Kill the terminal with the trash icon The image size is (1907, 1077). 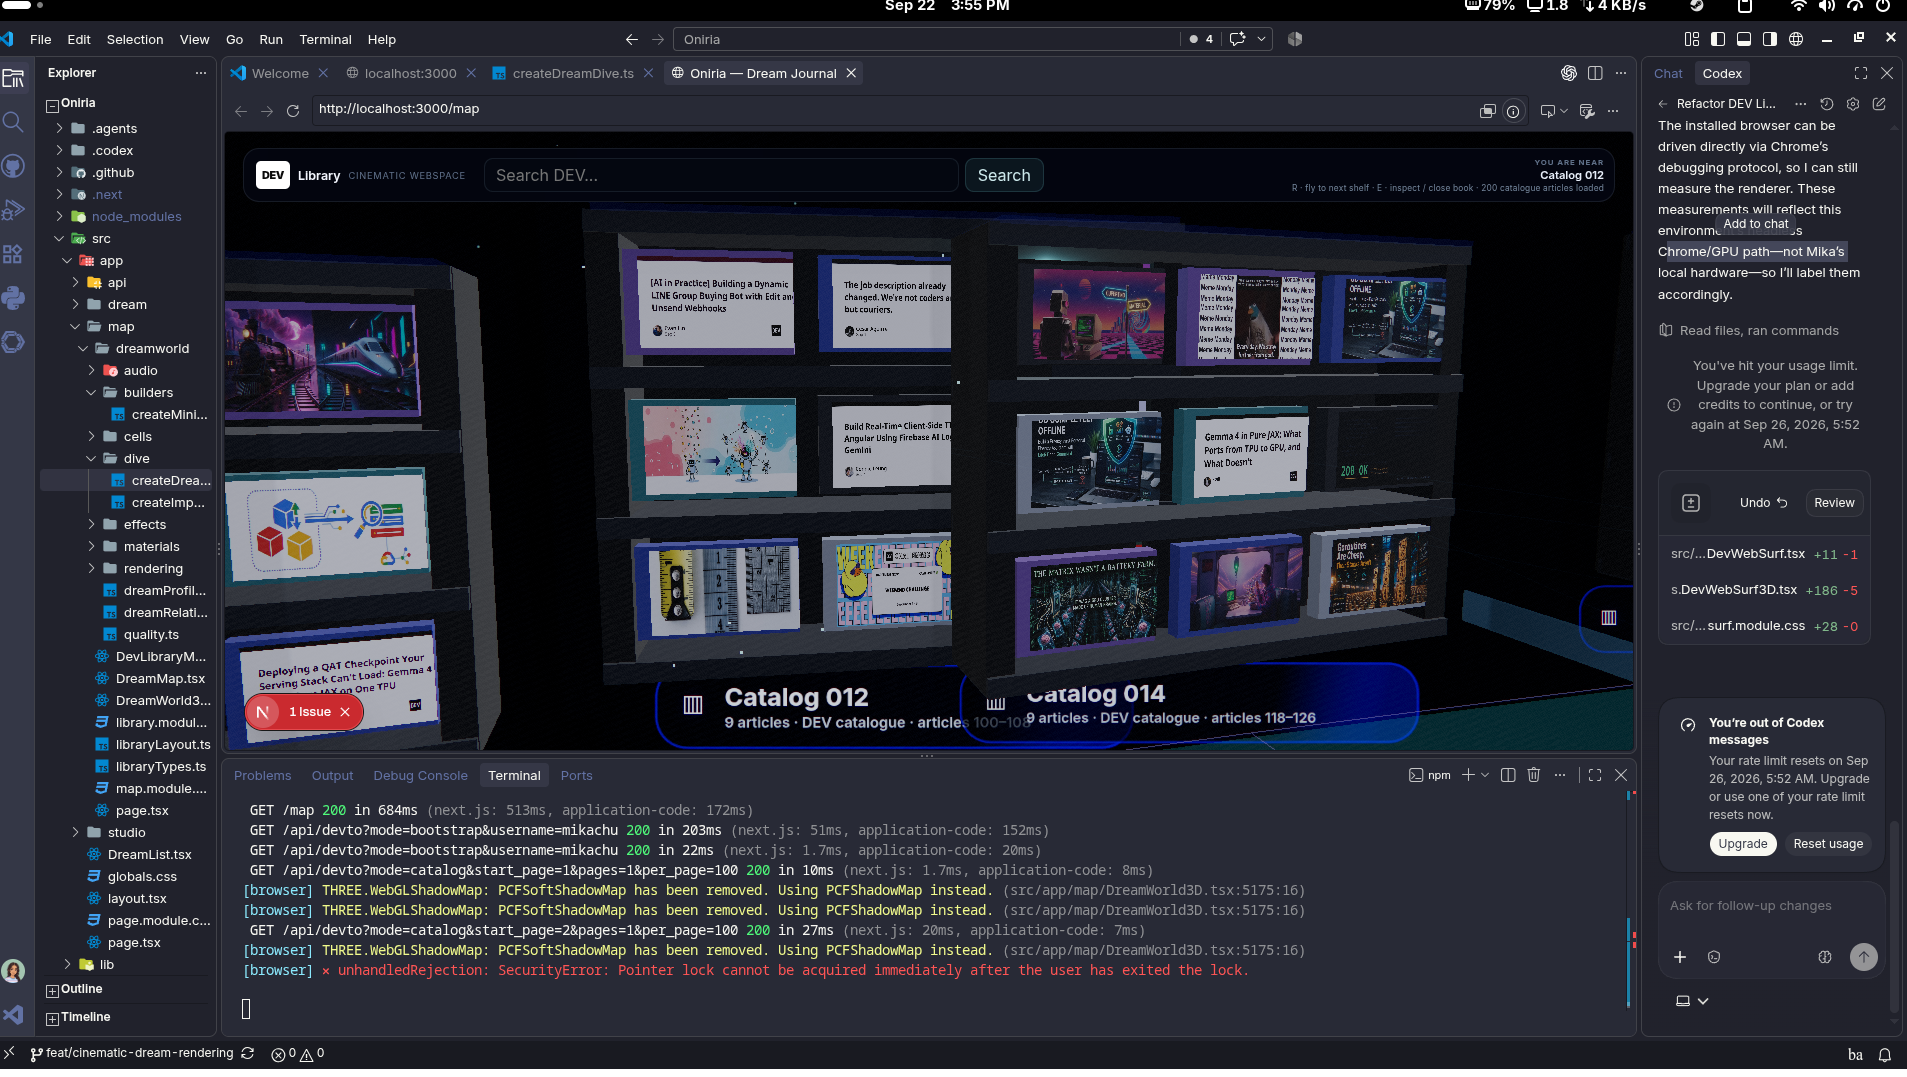point(1534,775)
